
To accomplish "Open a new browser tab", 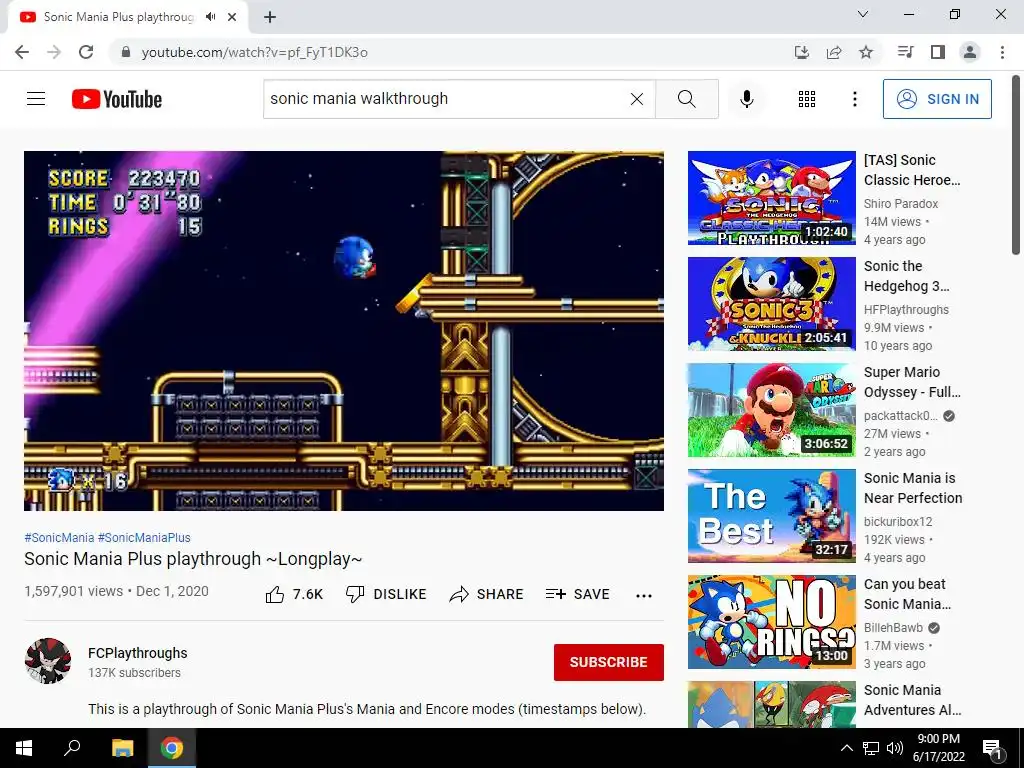I will 270,17.
